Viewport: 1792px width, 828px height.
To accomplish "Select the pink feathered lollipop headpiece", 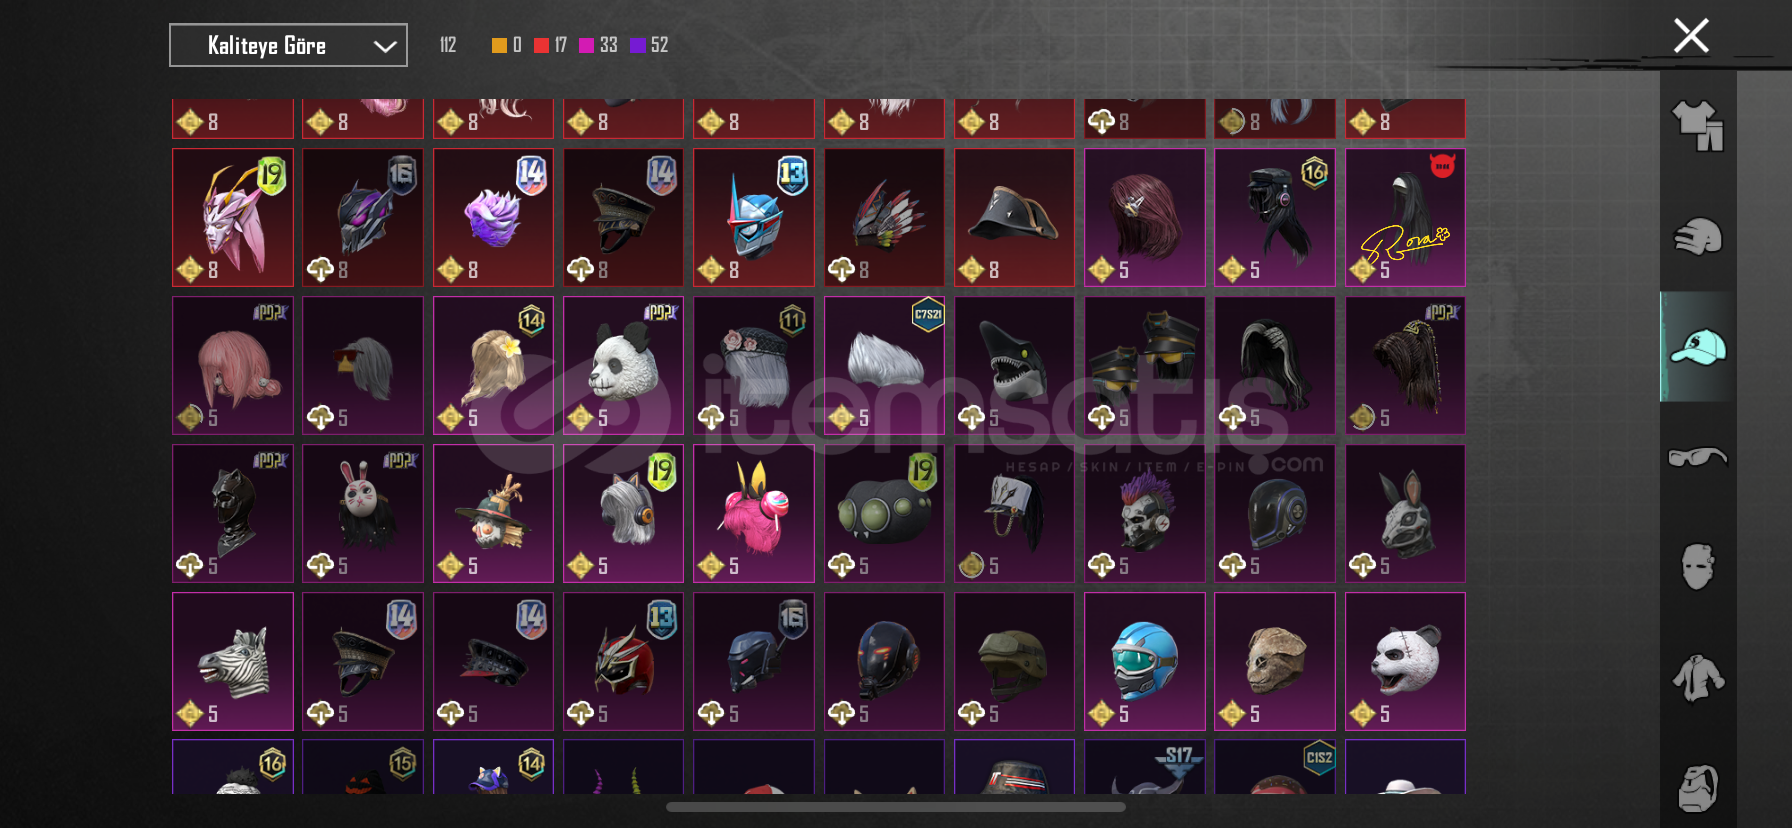I will [x=753, y=514].
